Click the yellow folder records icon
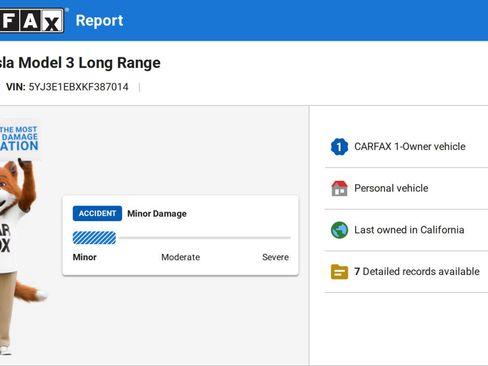The width and height of the screenshot is (488, 366). coord(339,272)
